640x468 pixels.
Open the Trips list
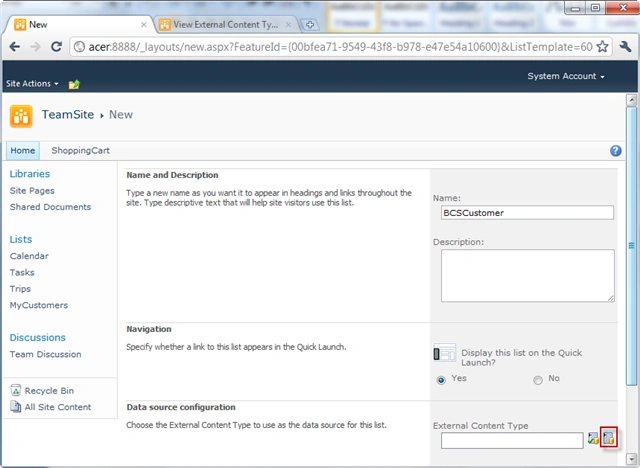pos(20,289)
